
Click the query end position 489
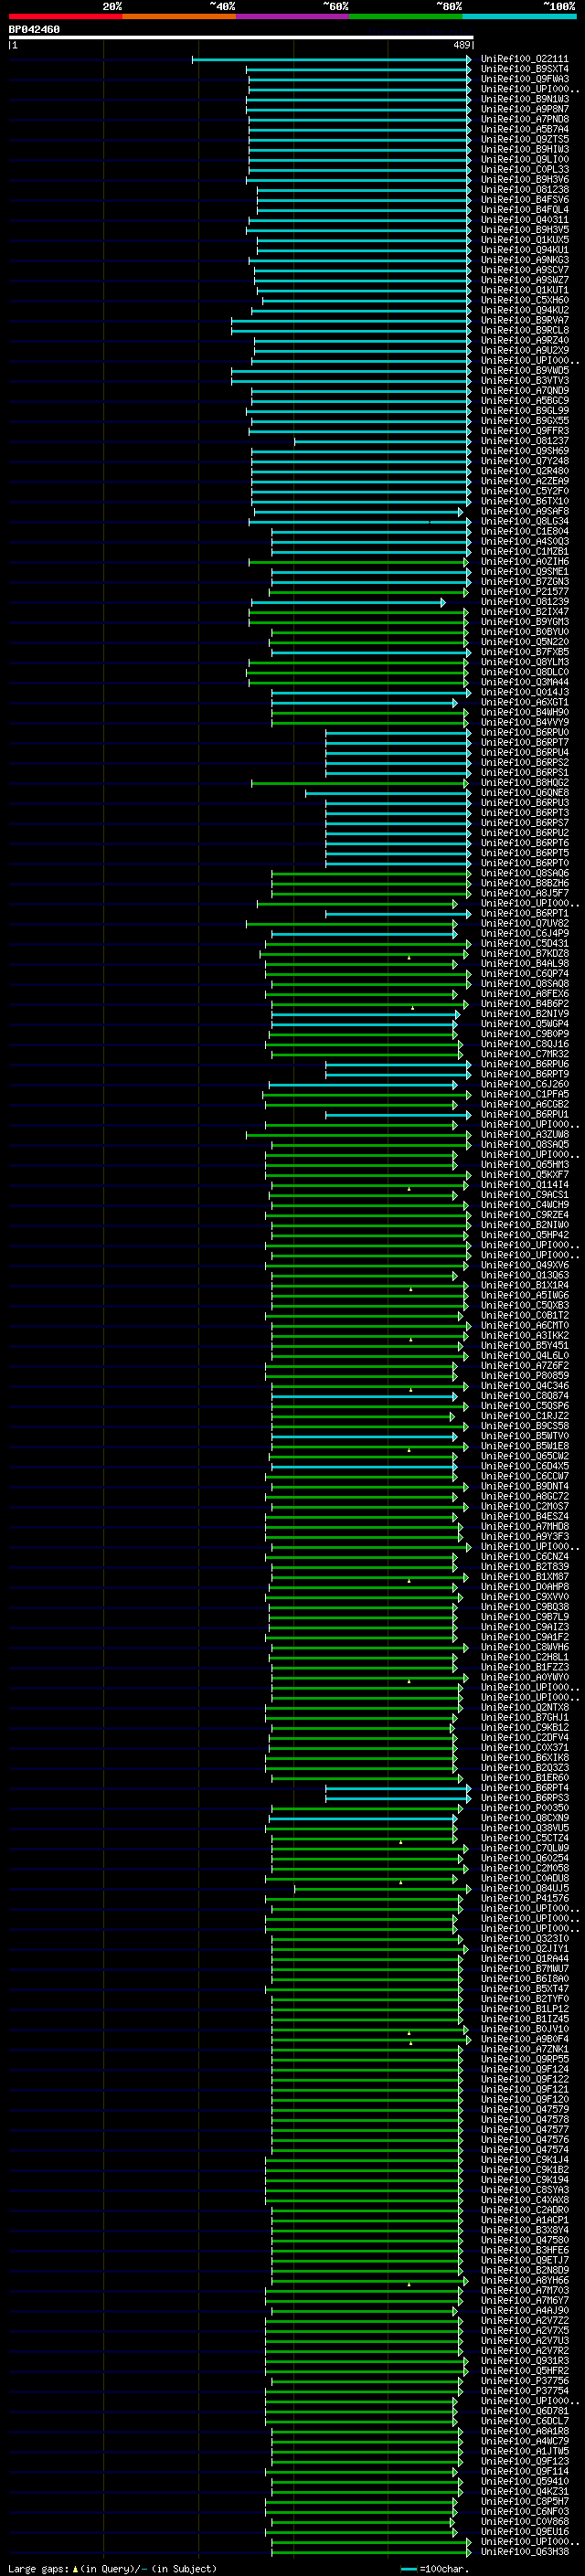pos(461,45)
